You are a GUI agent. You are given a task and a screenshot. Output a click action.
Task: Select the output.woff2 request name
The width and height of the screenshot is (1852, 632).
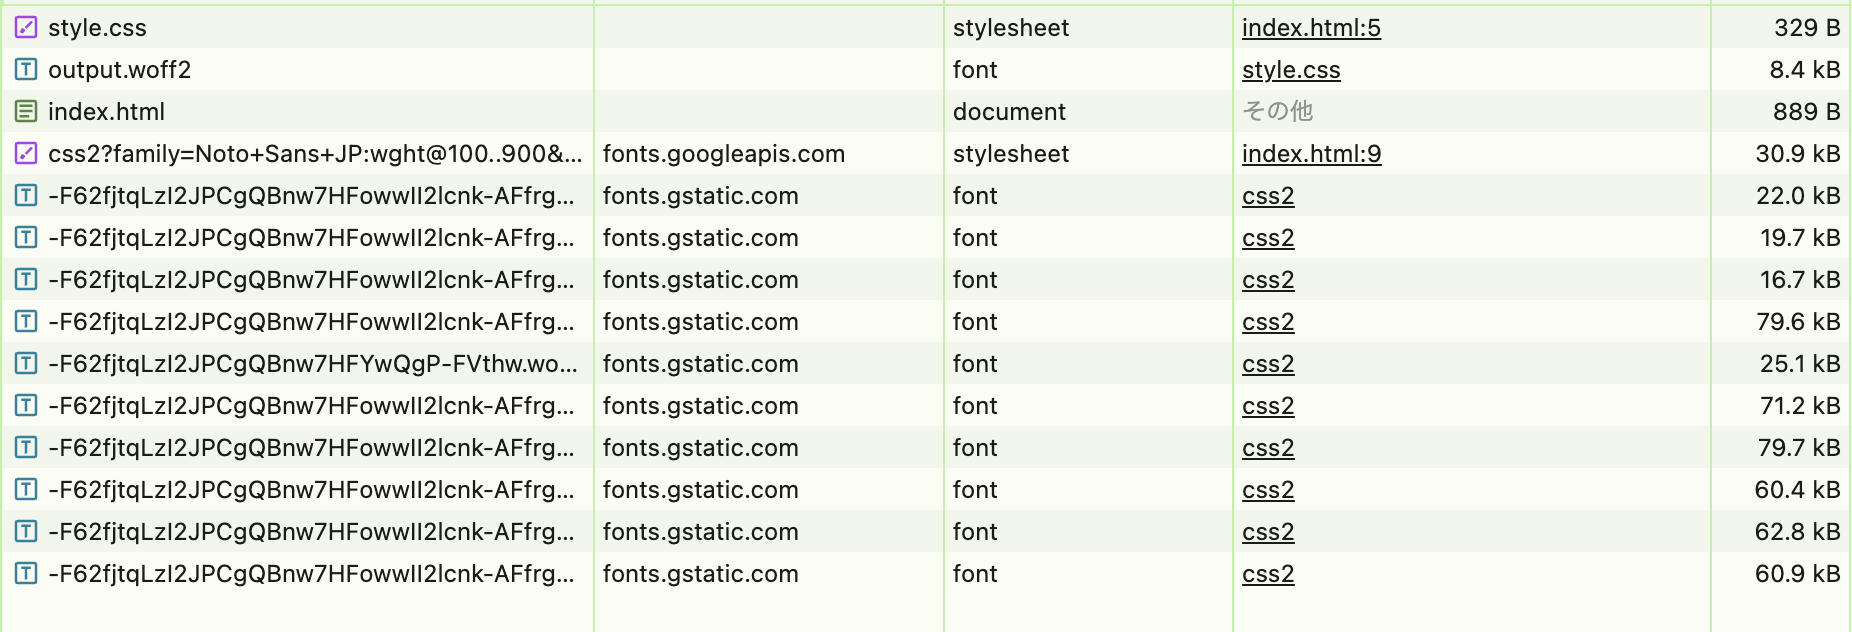[x=119, y=70]
